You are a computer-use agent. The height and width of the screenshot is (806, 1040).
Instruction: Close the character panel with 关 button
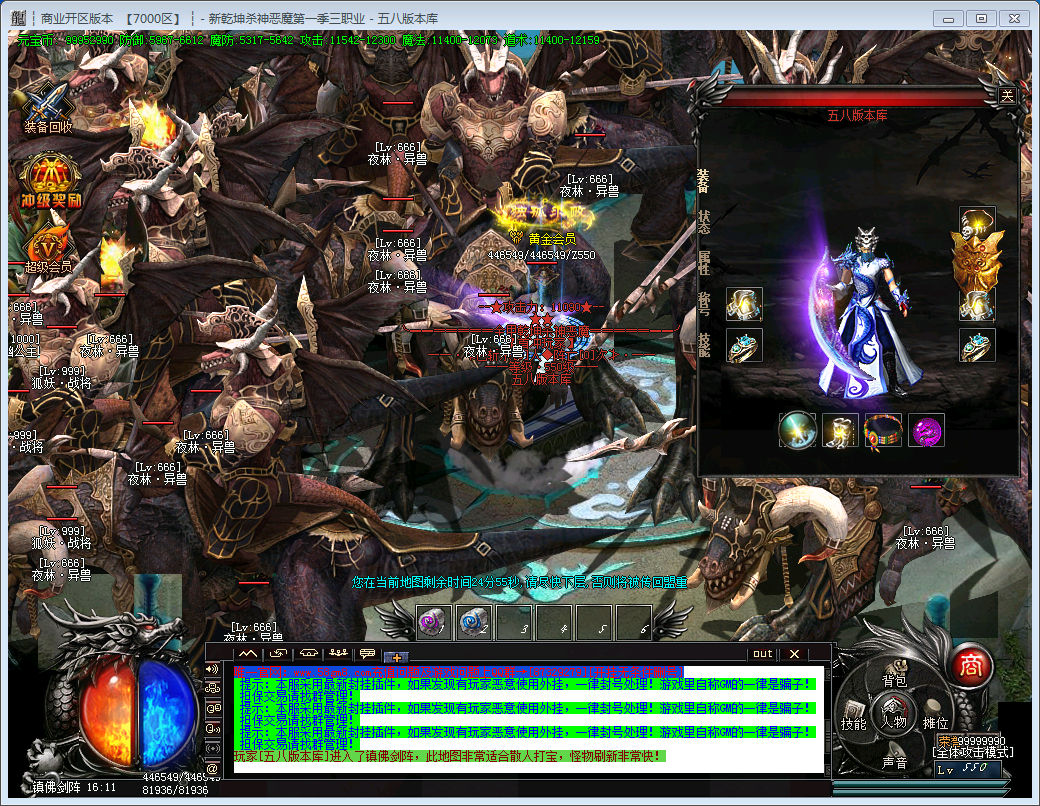(x=1007, y=96)
